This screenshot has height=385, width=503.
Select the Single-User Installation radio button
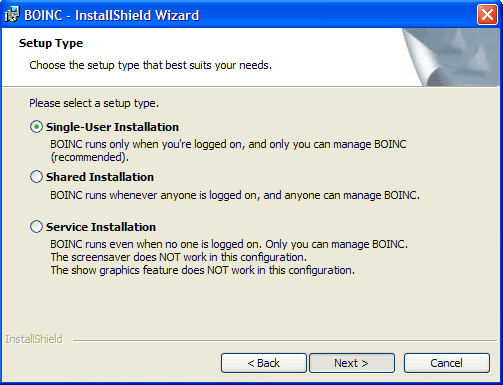point(36,127)
